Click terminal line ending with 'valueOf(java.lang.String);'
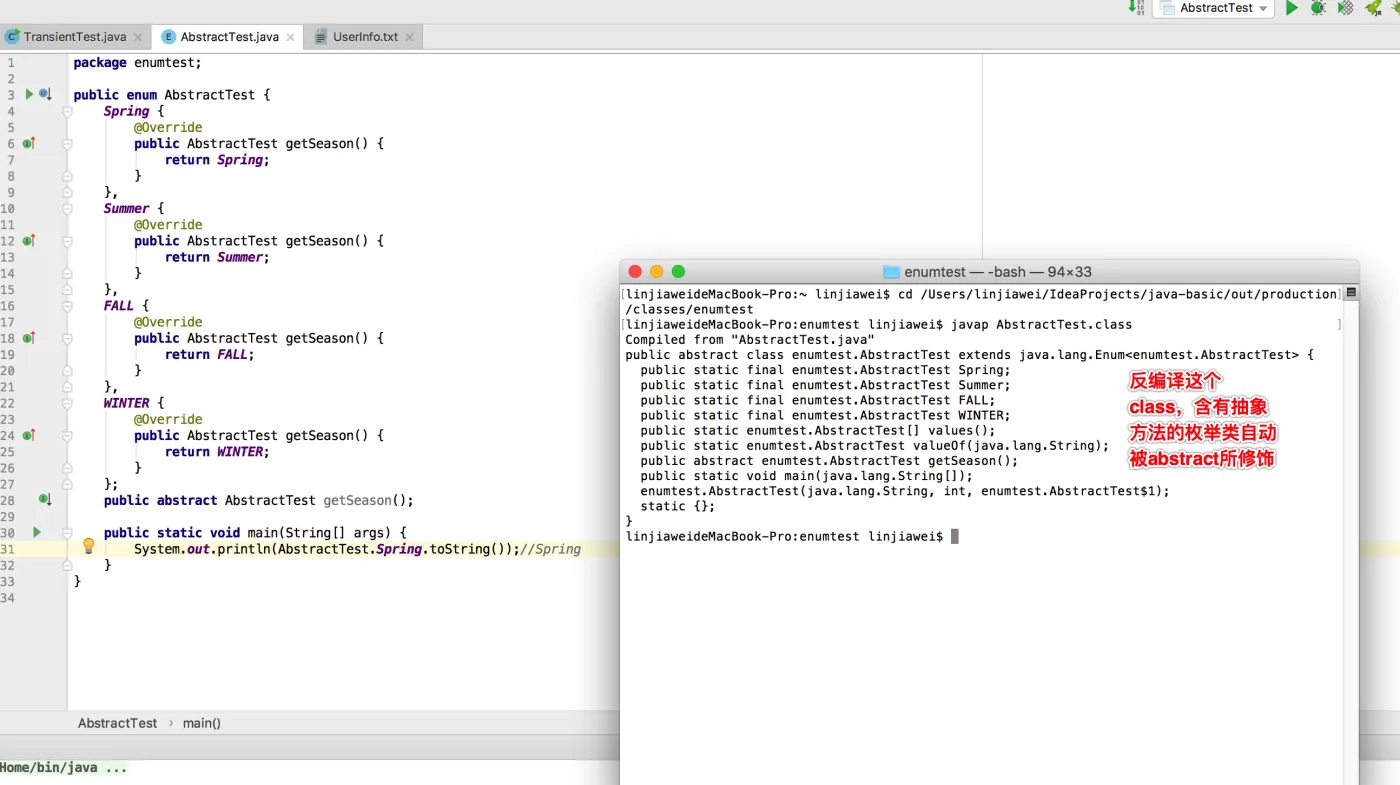This screenshot has height=785, width=1400. tap(875, 446)
